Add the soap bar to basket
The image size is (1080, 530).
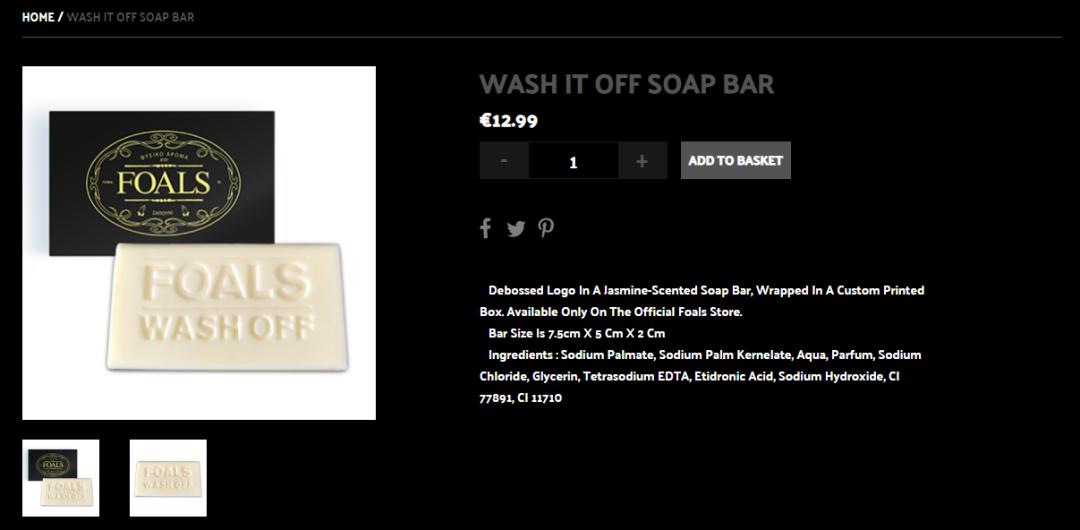736,161
